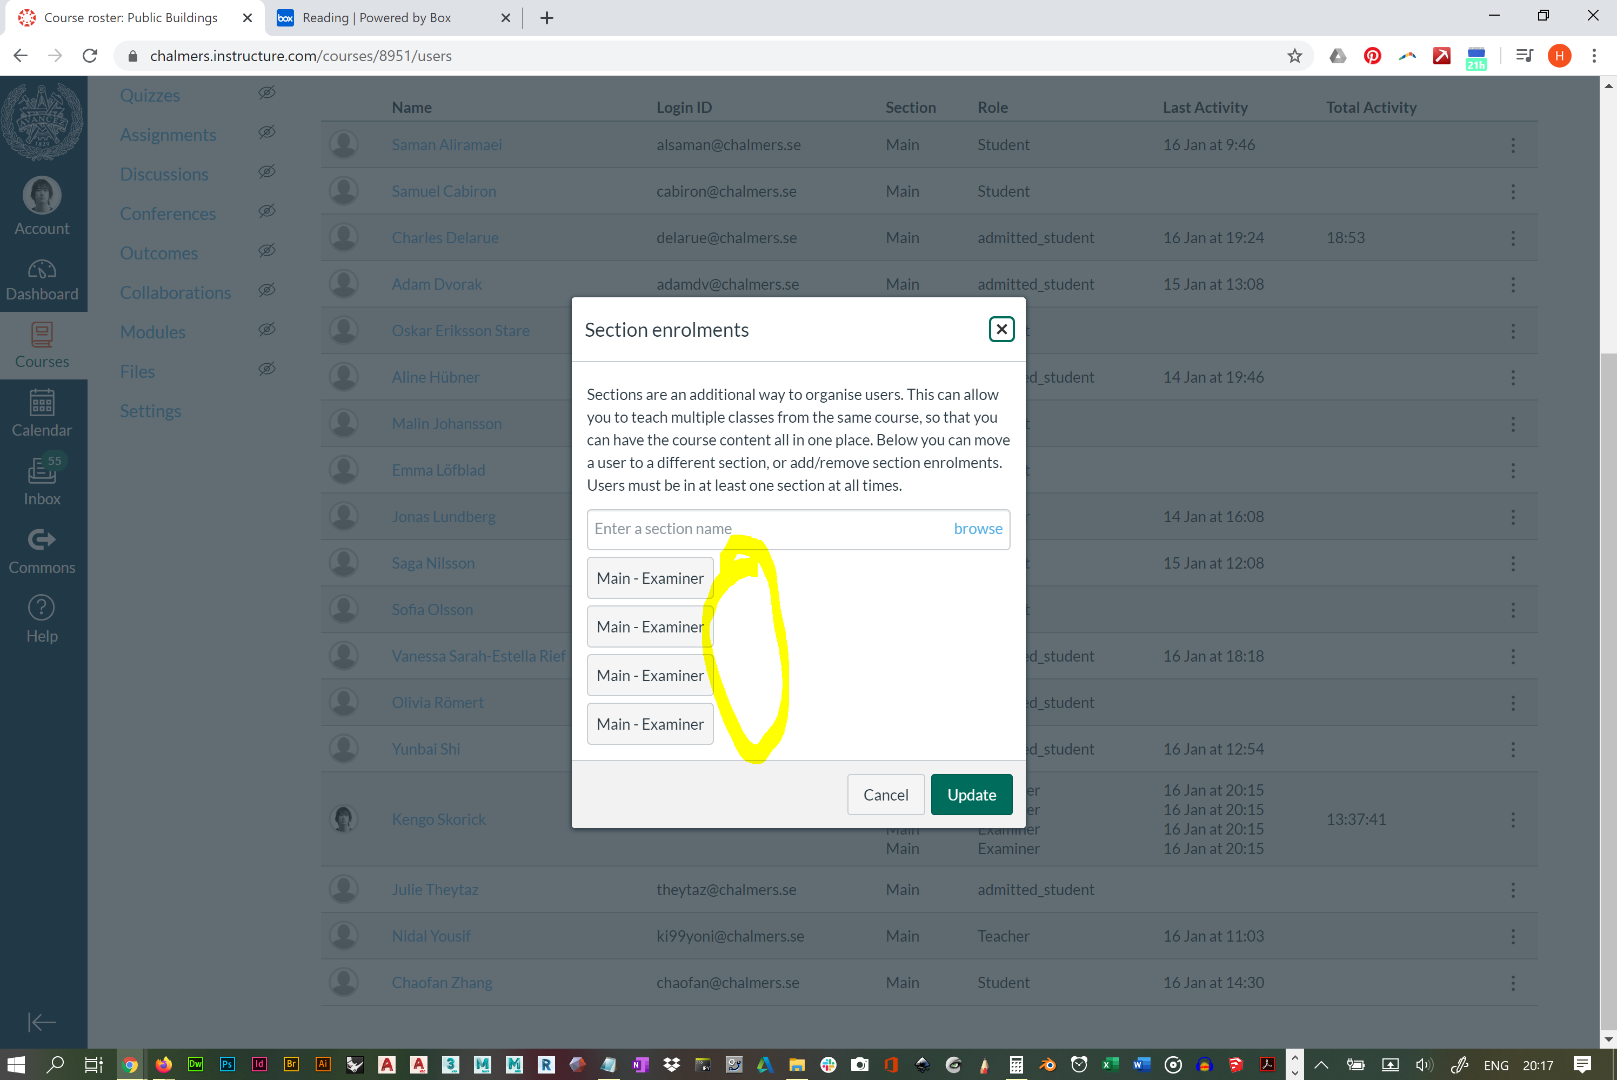Open Canvas Commons
The height and width of the screenshot is (1080, 1617).
pyautogui.click(x=42, y=551)
